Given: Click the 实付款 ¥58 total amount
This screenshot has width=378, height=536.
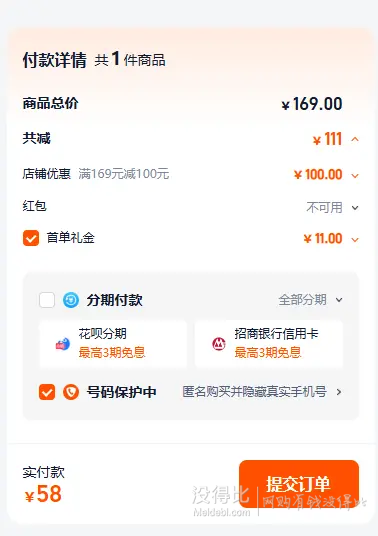Looking at the screenshot, I should point(43,494).
